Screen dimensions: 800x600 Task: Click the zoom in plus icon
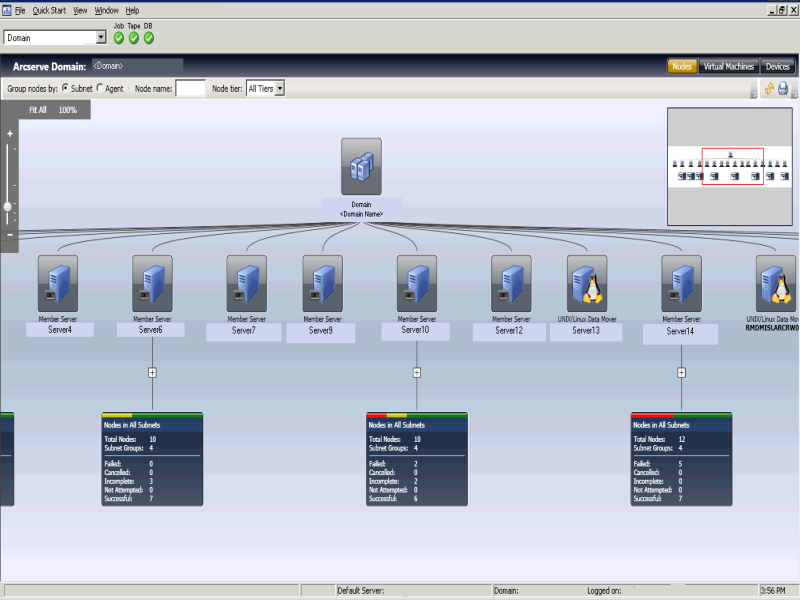click(10, 134)
